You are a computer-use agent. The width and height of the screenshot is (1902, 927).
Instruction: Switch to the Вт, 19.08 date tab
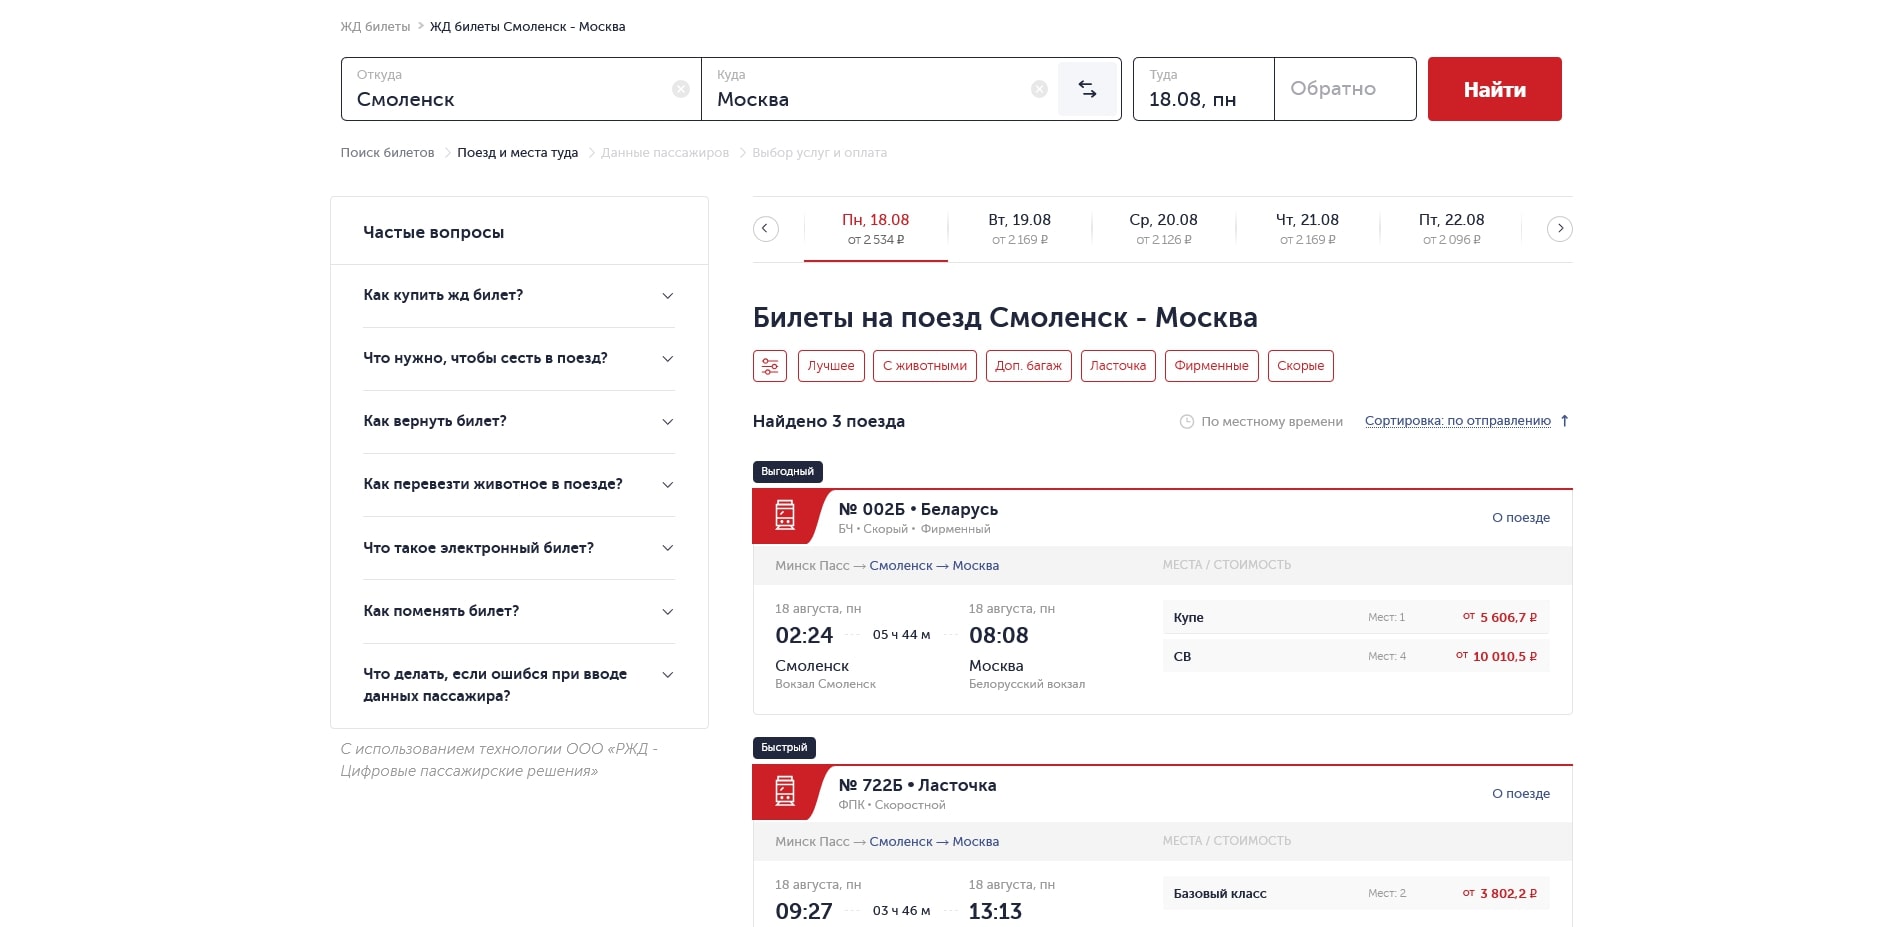[x=1019, y=228]
